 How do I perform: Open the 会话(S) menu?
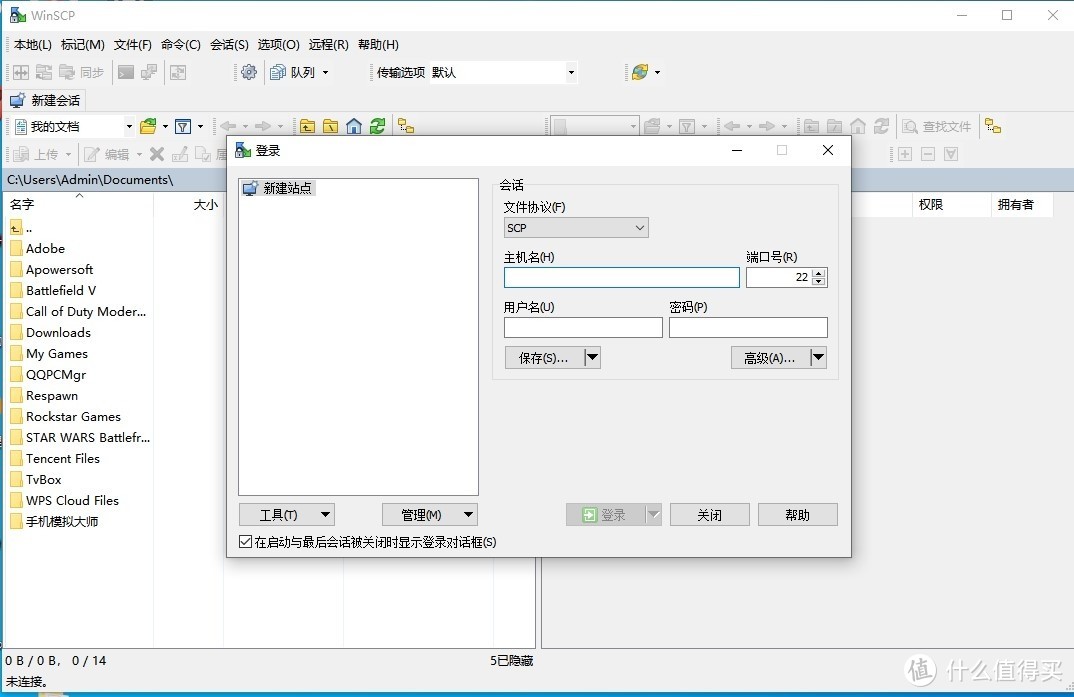click(x=229, y=45)
